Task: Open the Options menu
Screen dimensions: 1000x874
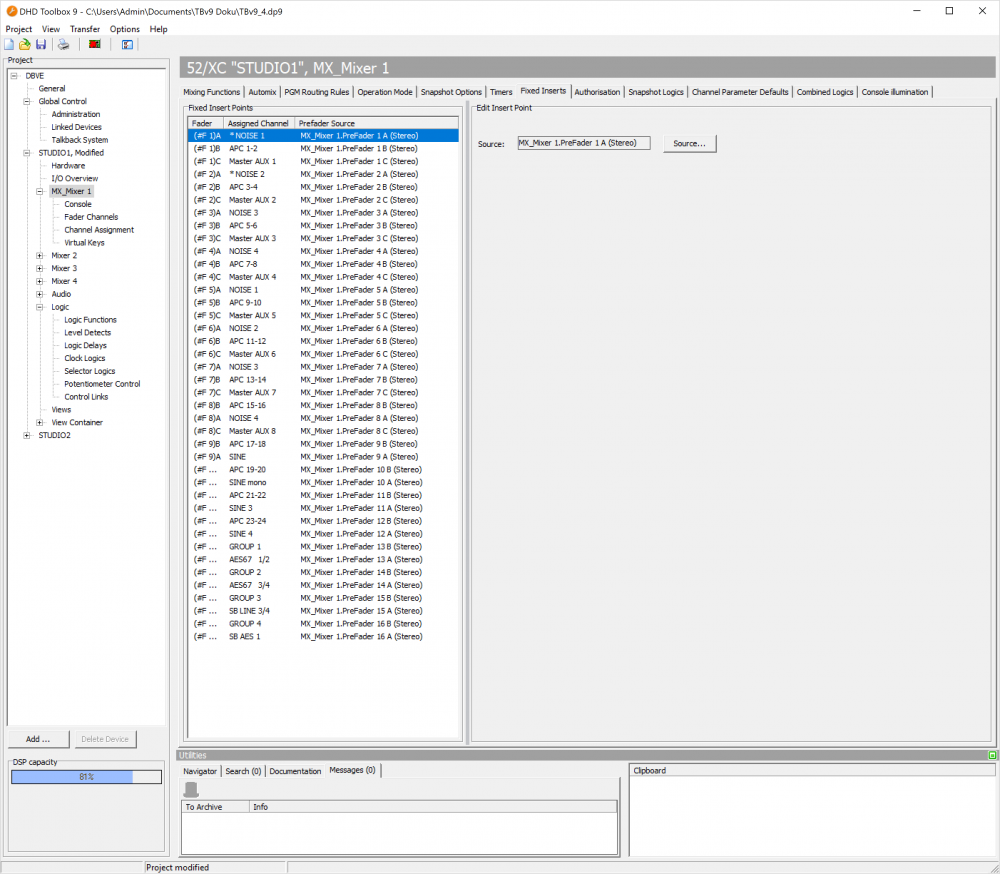Action: 124,29
